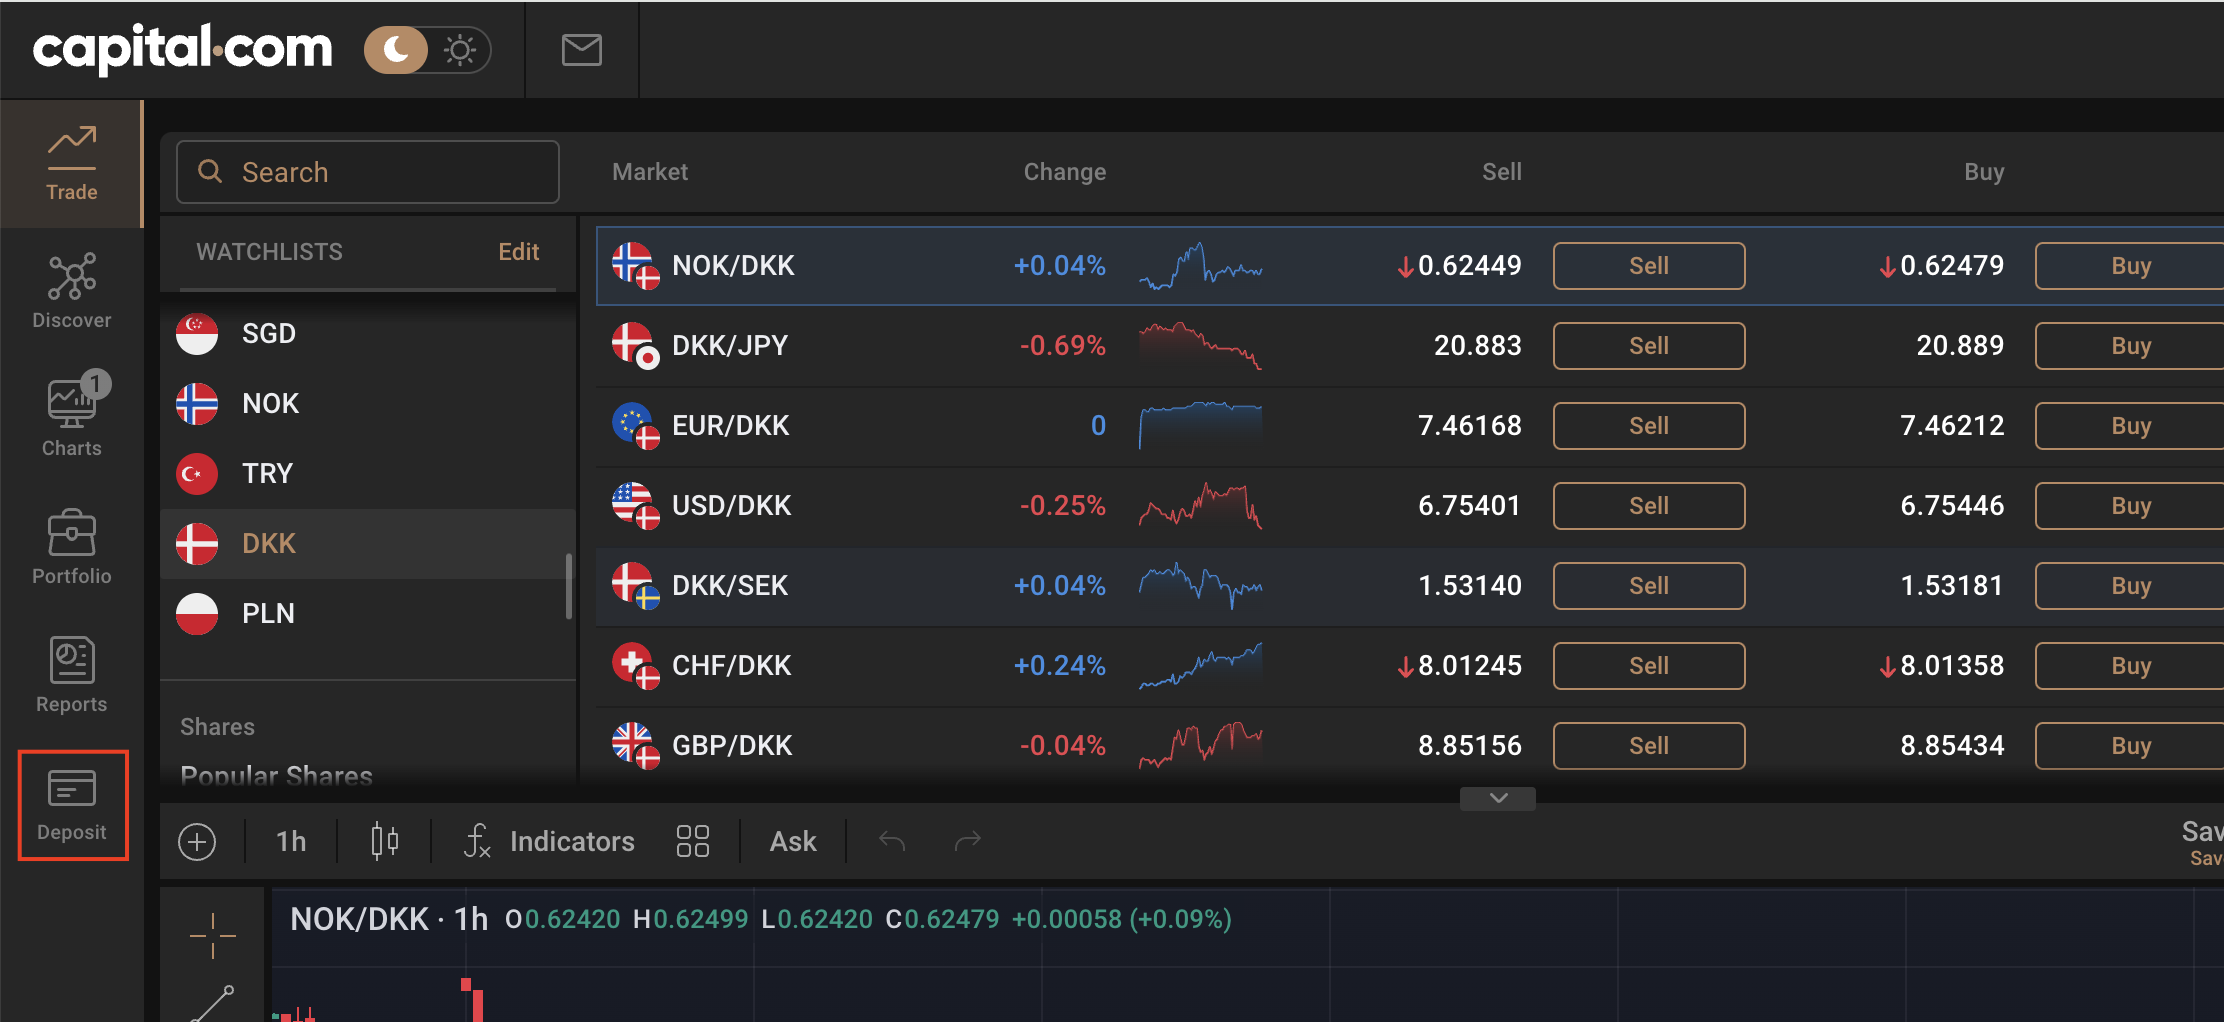
Task: Open the Indicators menu
Action: point(549,842)
